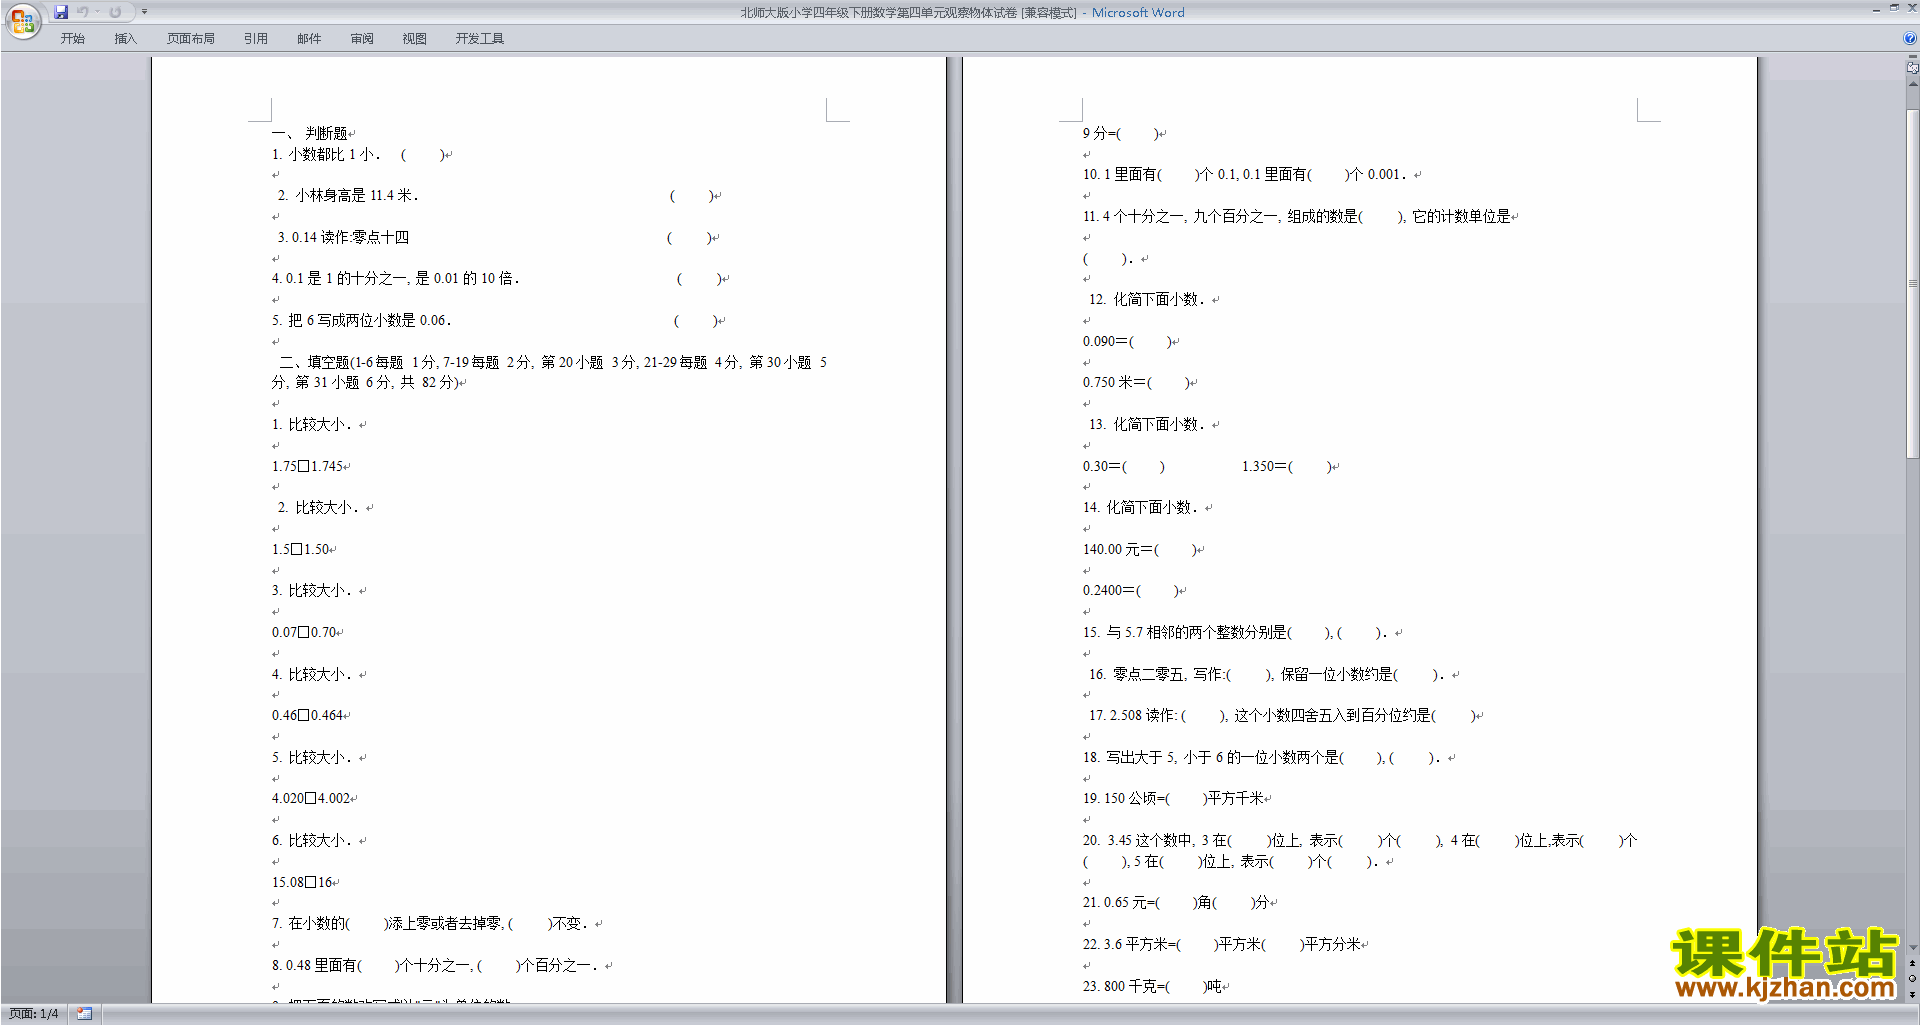Open the 邮件 tab
This screenshot has width=1920, height=1025.
[x=309, y=39]
